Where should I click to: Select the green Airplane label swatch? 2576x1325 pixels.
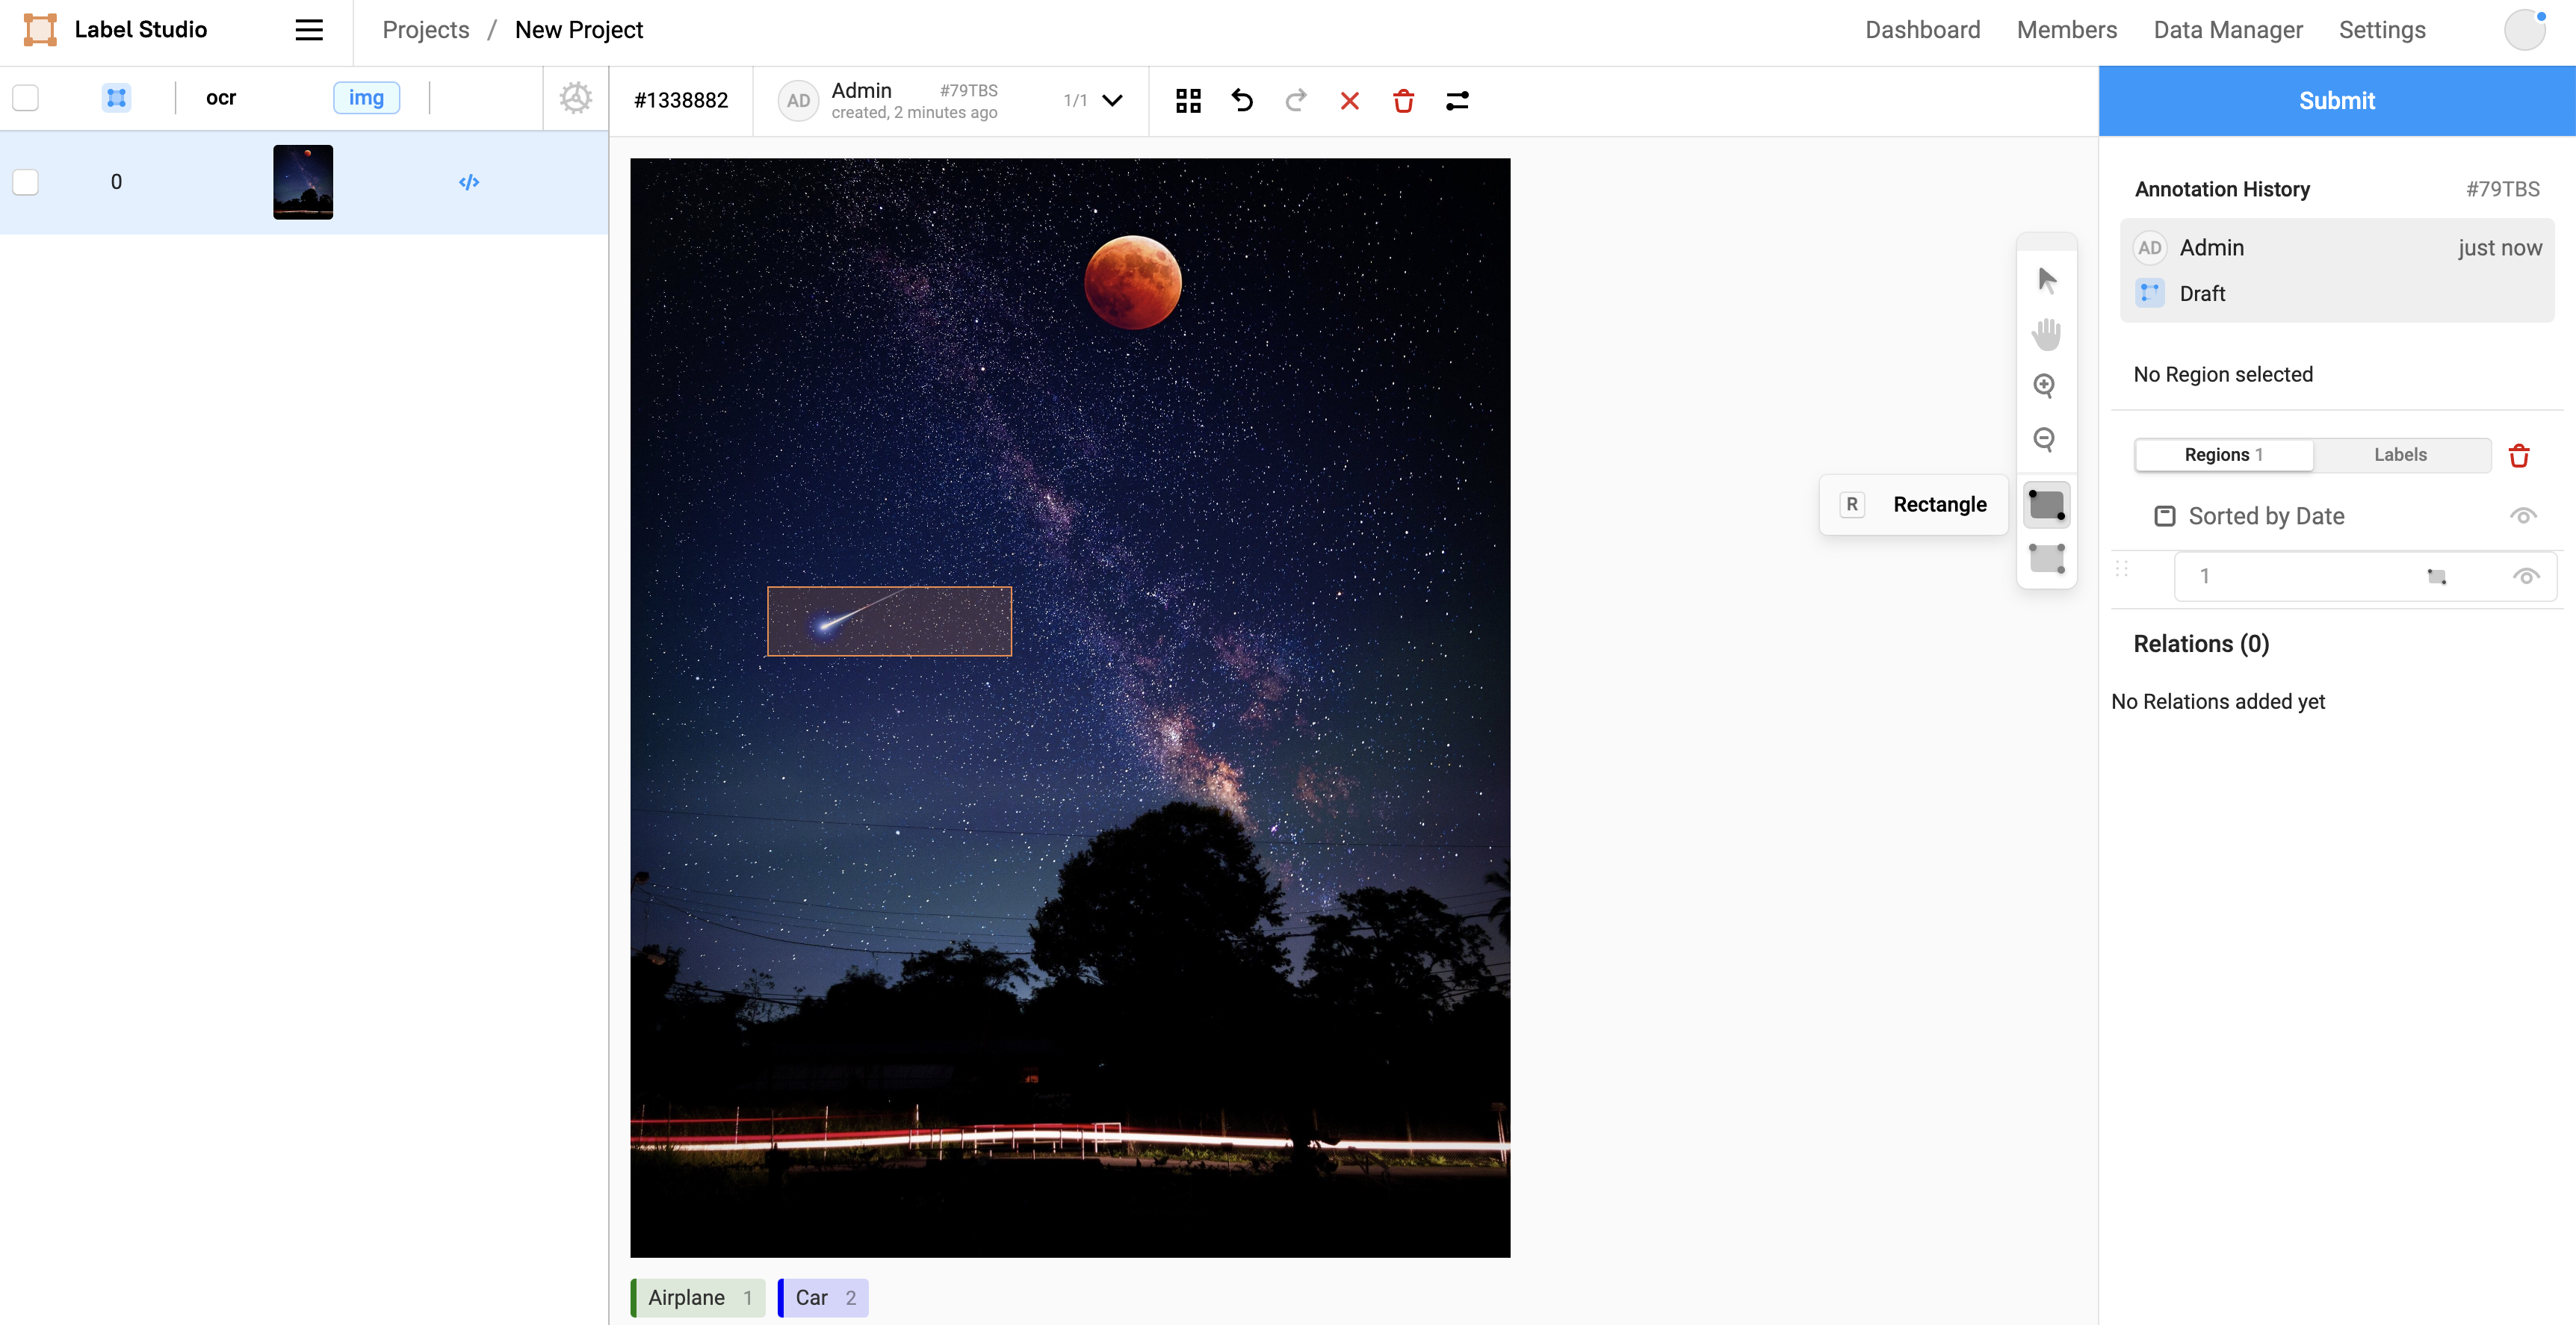point(697,1297)
